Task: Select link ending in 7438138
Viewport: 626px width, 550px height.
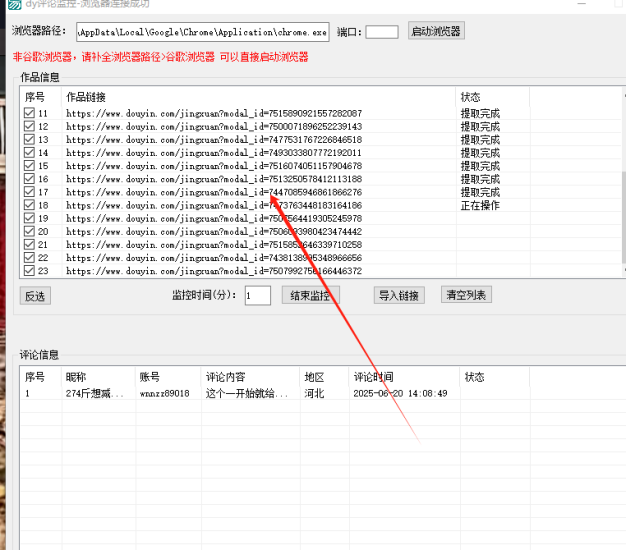Action: 214,258
